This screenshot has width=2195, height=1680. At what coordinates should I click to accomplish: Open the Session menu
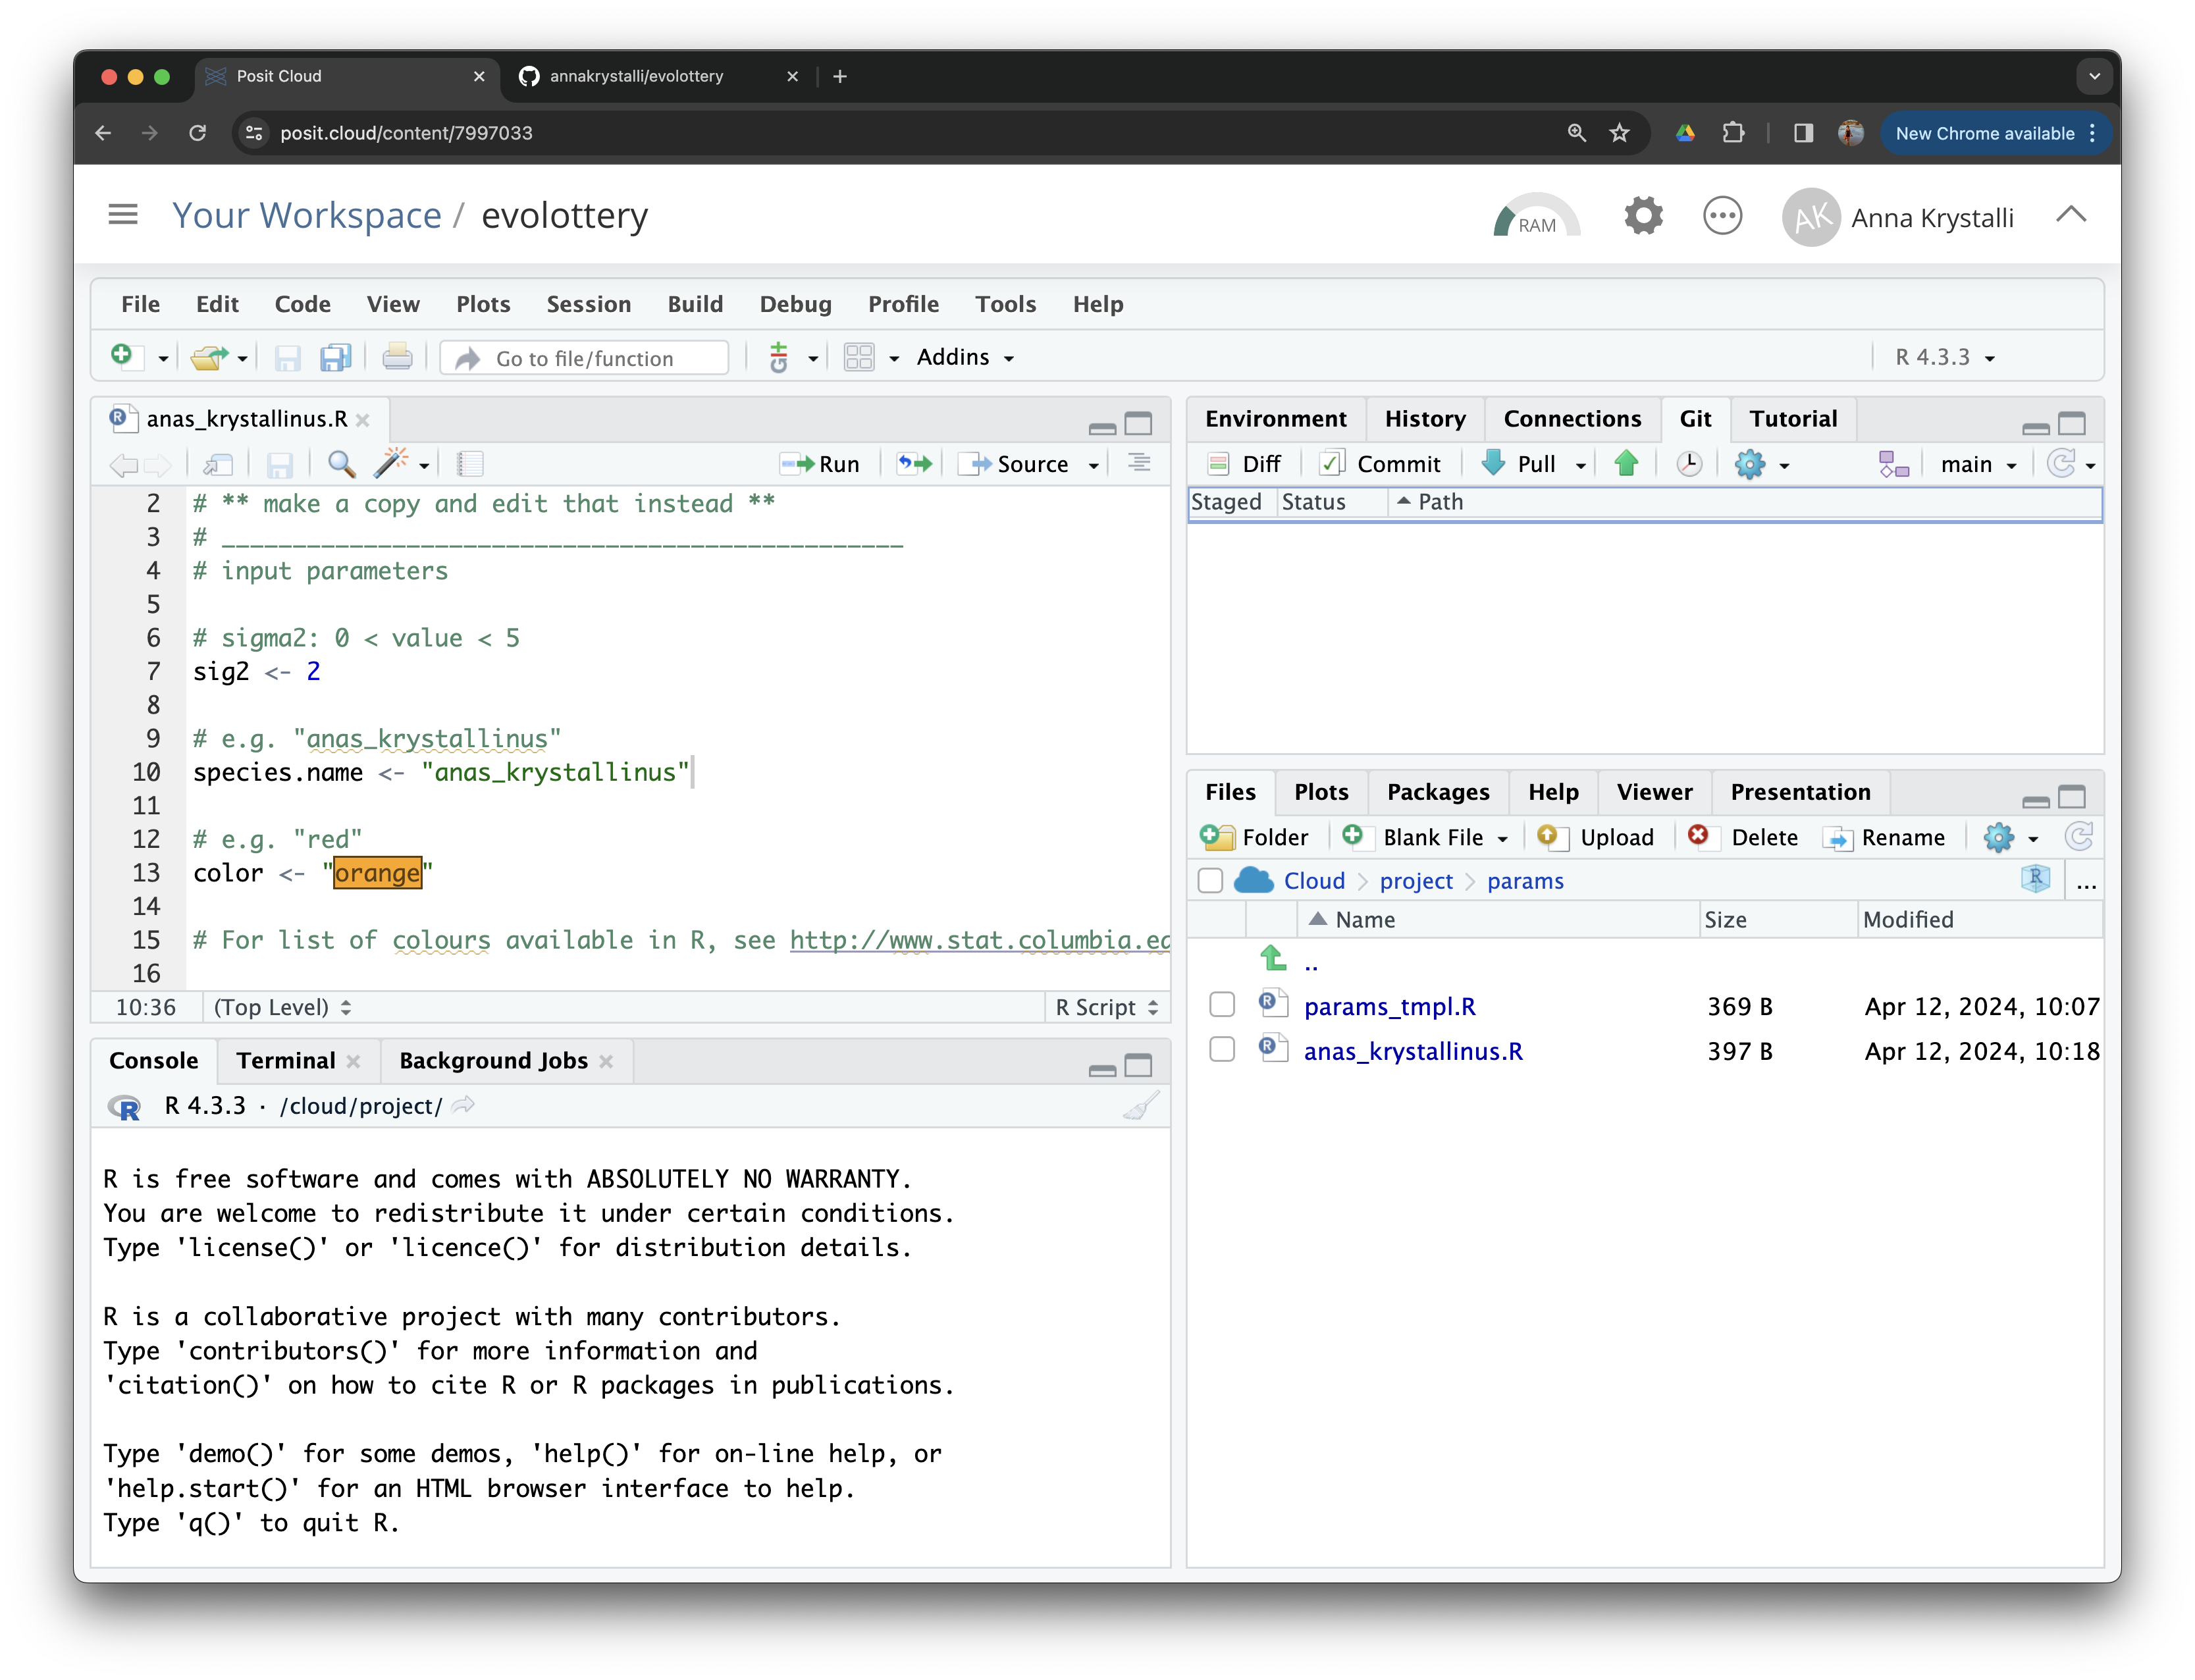click(x=588, y=304)
